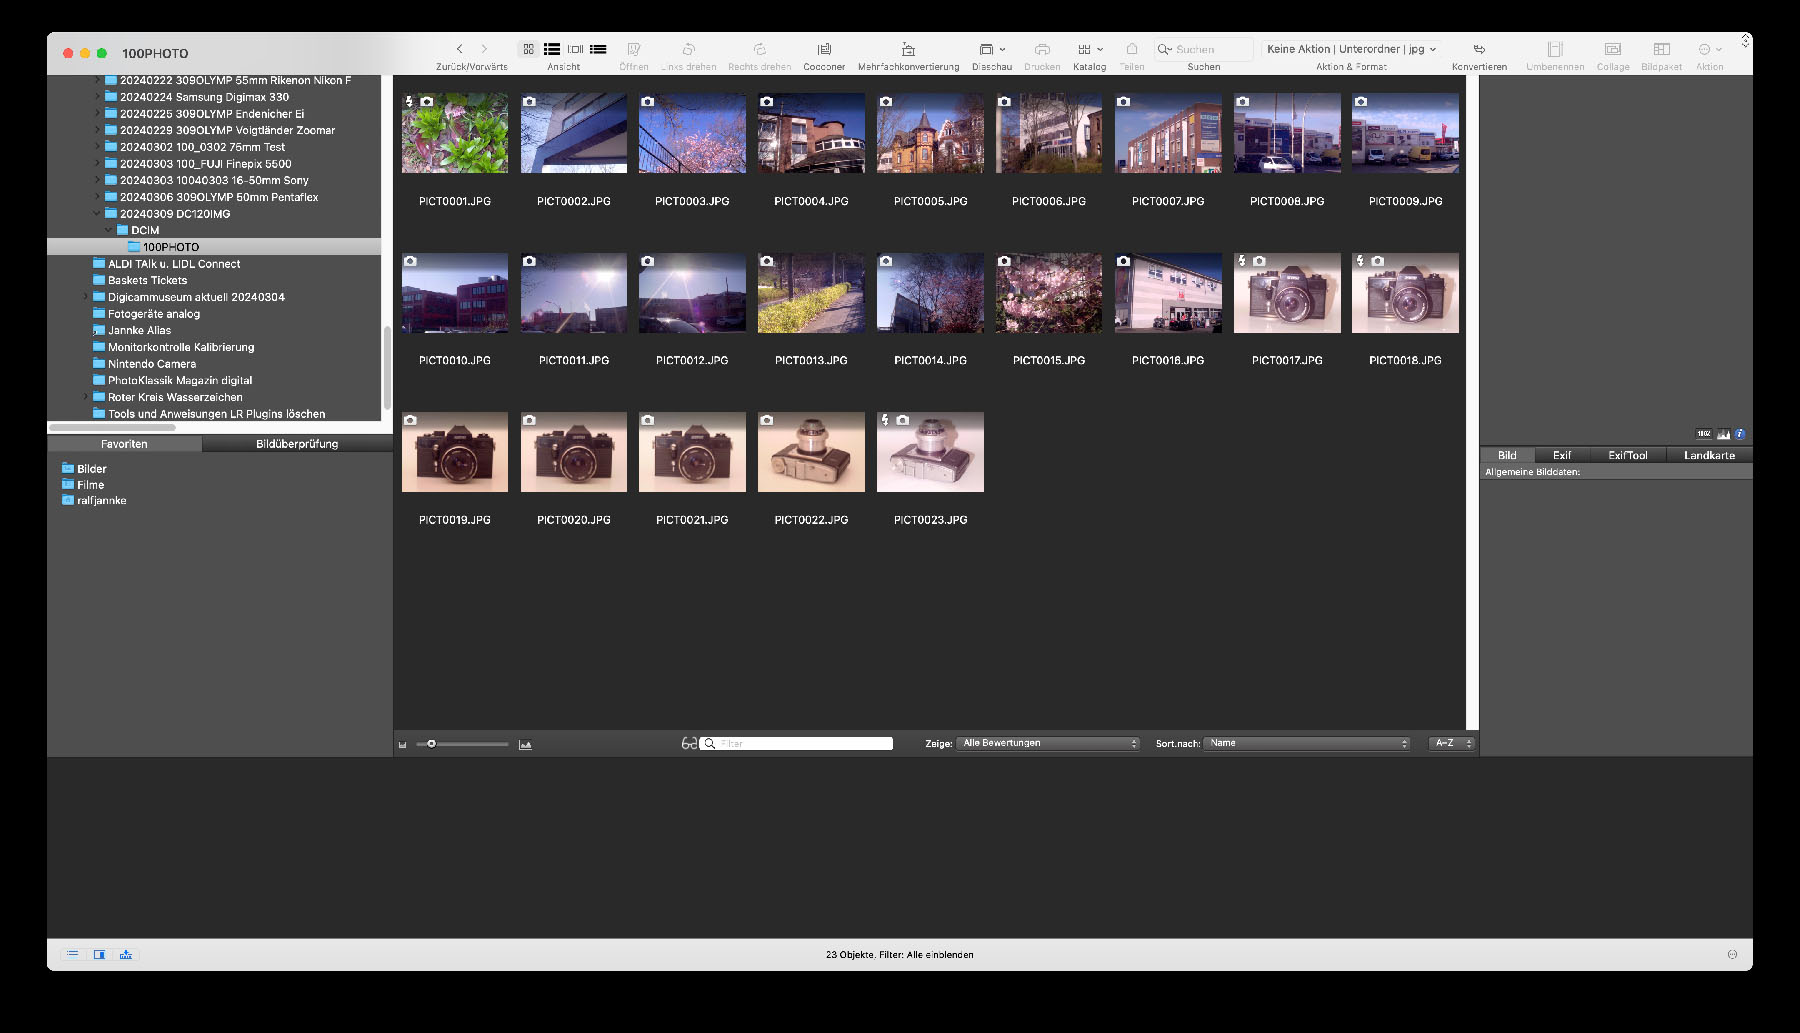
Task: Switch to thumbnail grid view
Action: tap(528, 49)
